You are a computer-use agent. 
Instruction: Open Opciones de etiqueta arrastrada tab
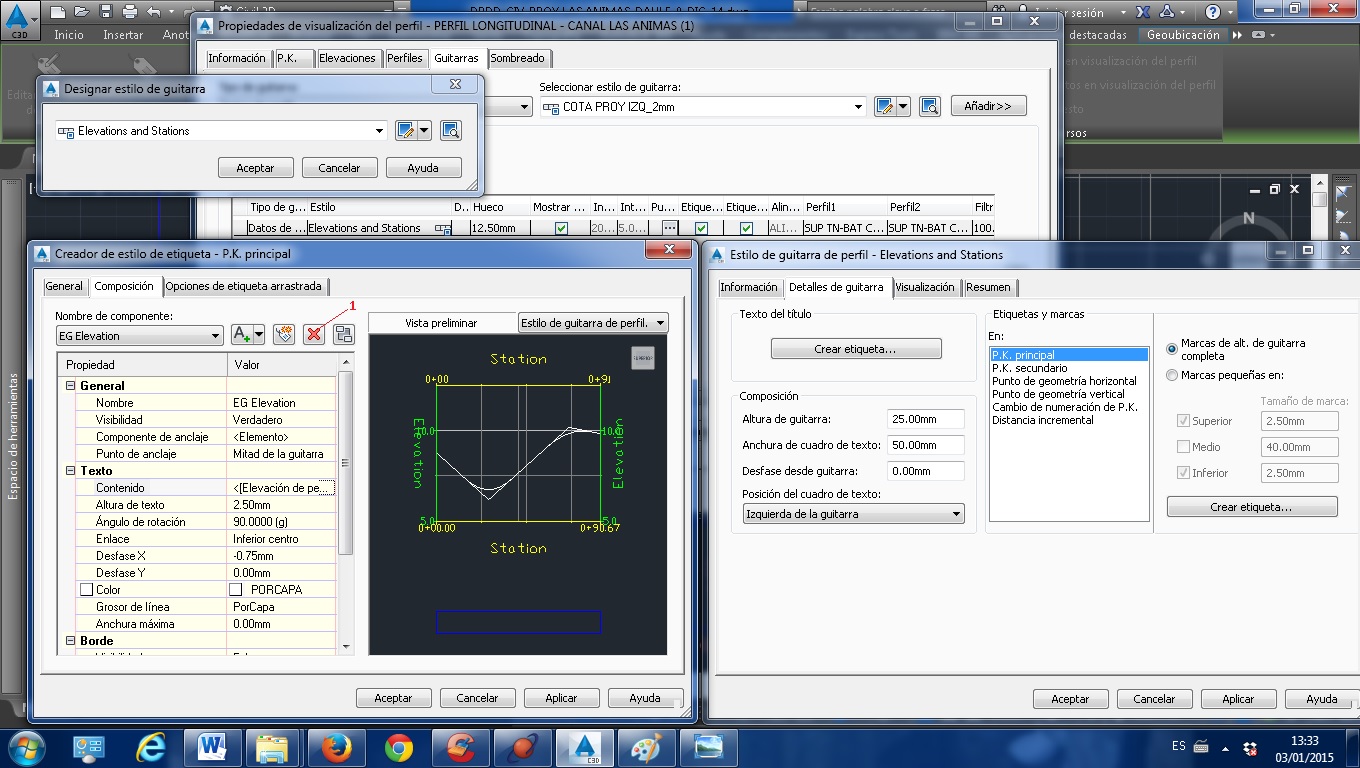[244, 286]
